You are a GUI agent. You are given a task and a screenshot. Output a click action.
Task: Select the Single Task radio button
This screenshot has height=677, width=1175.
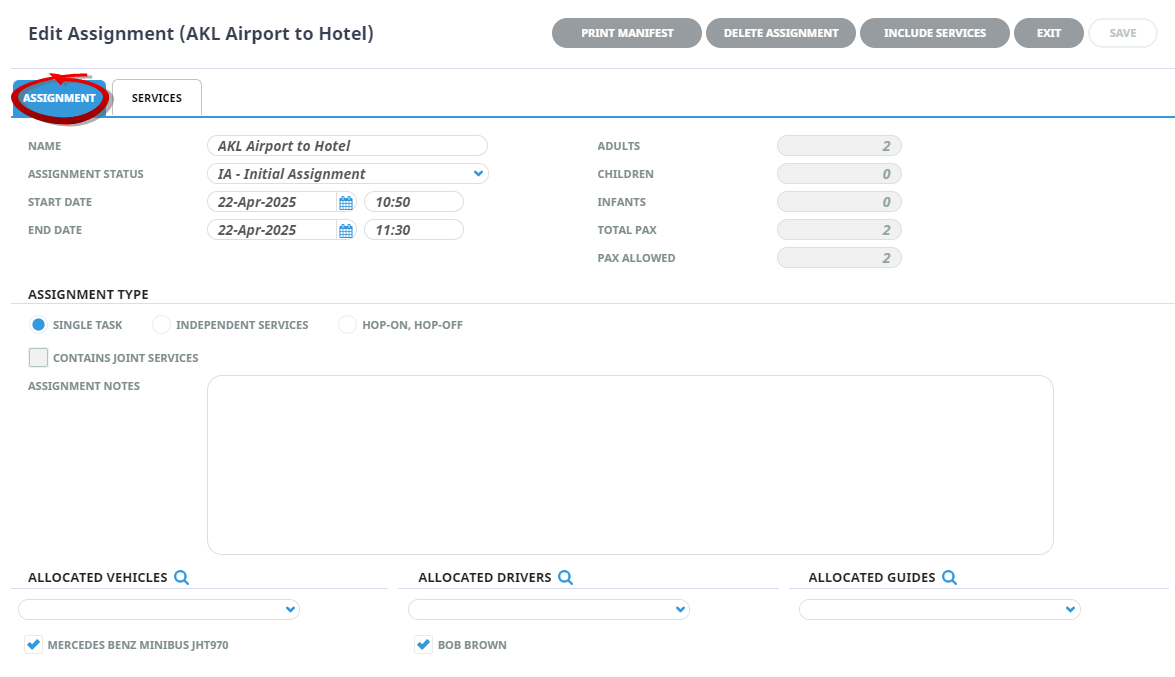39,325
